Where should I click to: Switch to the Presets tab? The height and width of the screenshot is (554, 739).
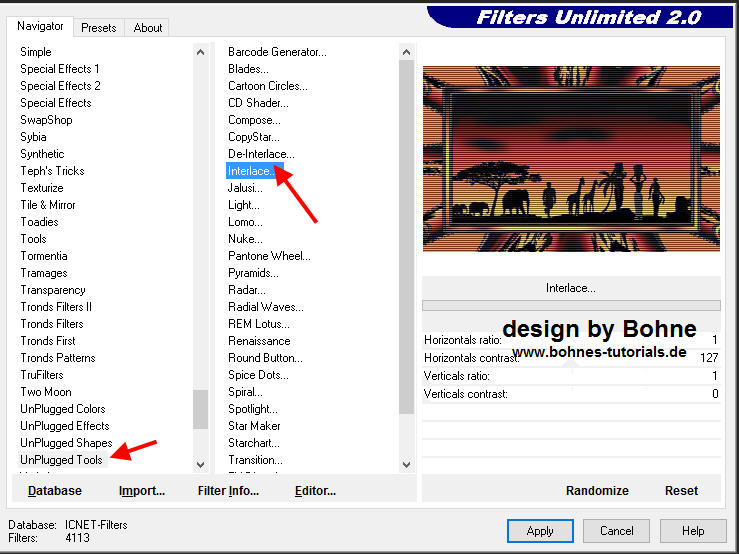(98, 28)
